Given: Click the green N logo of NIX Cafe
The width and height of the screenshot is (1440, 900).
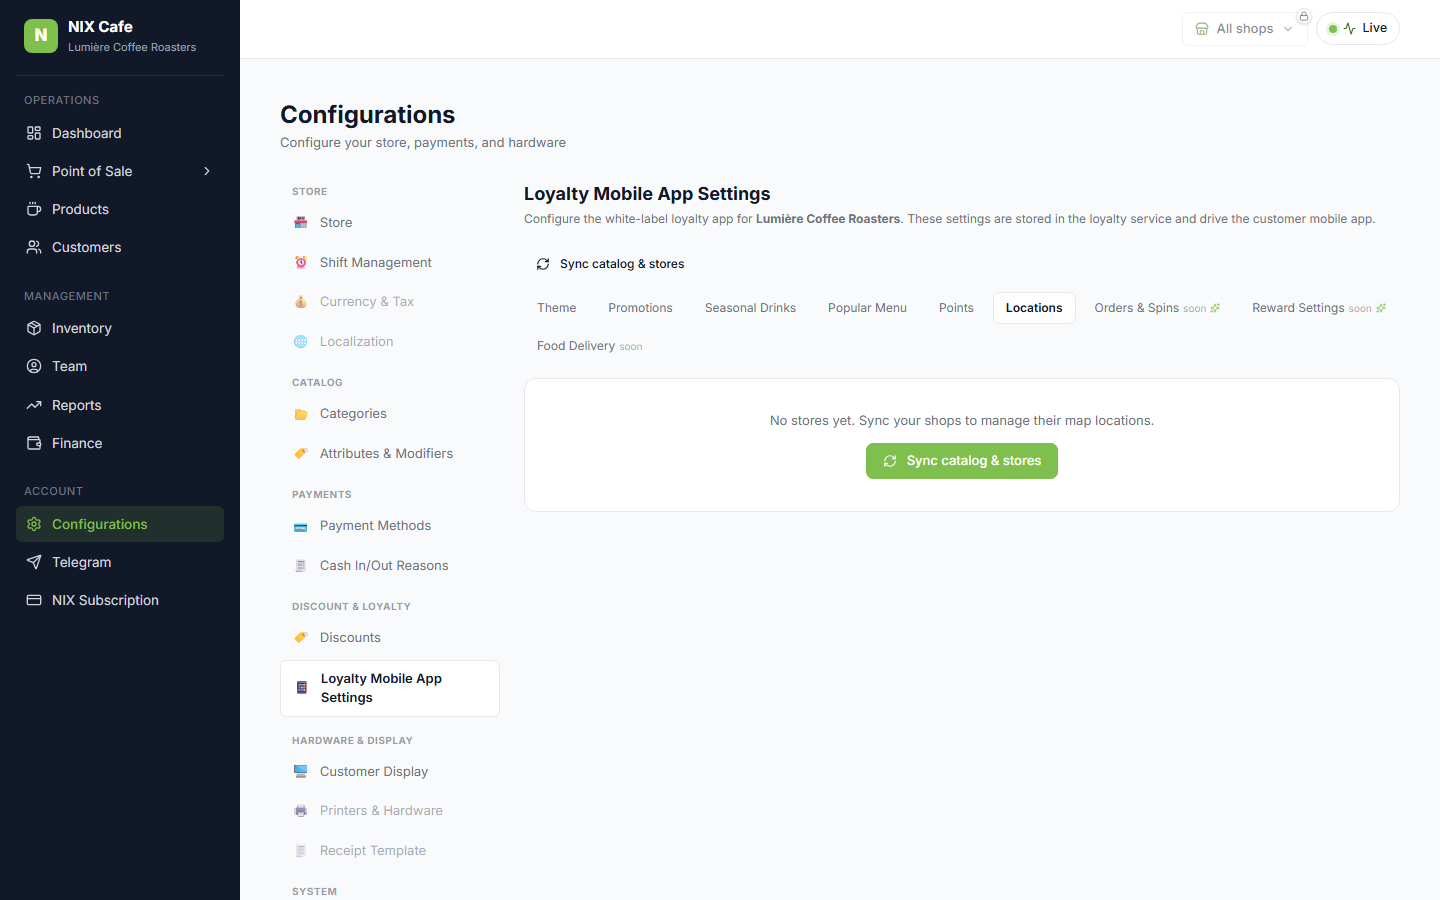Looking at the screenshot, I should coord(41,35).
